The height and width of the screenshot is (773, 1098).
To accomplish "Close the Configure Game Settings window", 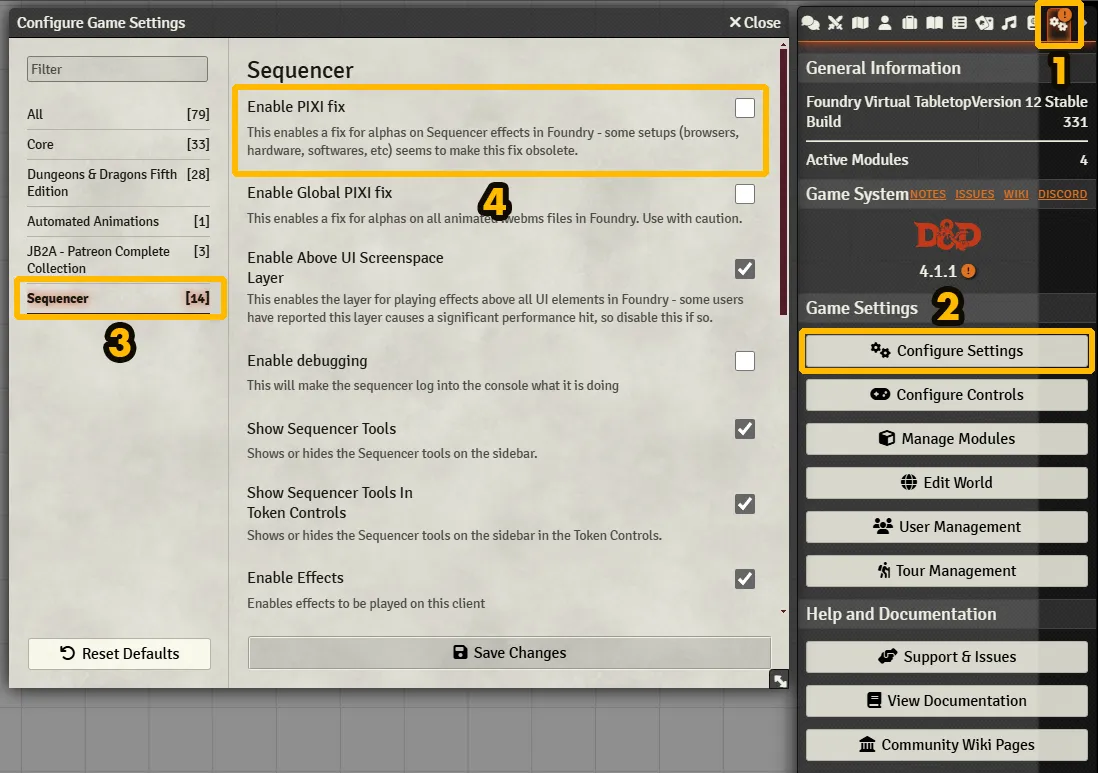I will 755,23.
